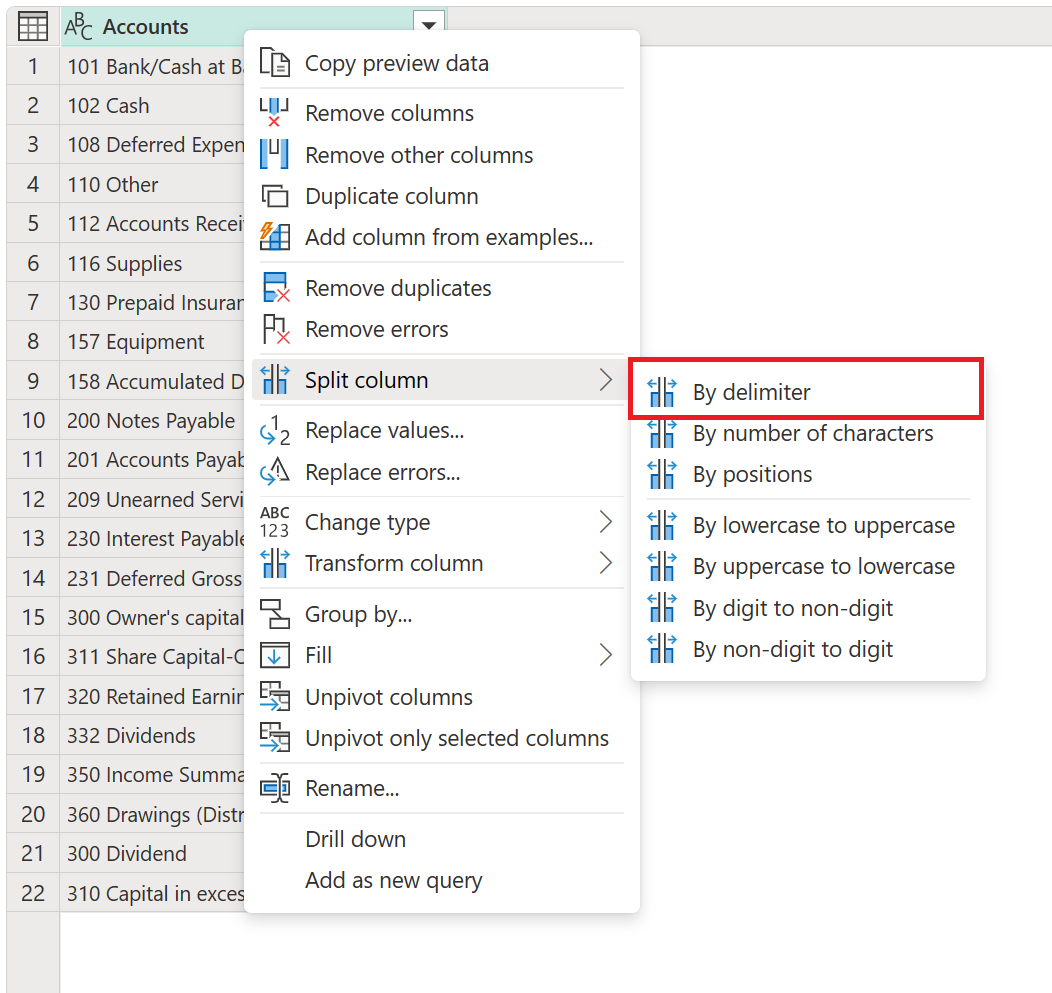Click the Remove errors icon

tap(275, 329)
